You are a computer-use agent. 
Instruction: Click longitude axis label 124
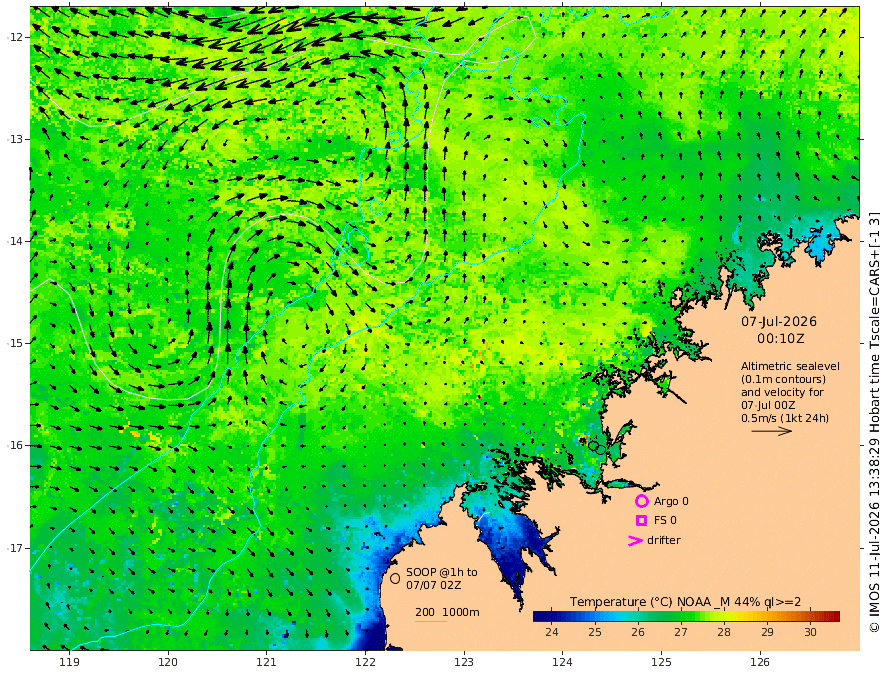coord(562,662)
